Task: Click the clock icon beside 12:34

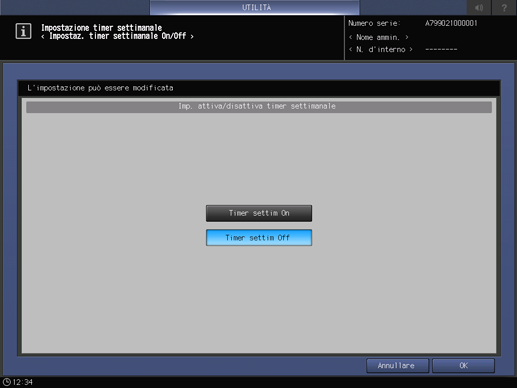Action: 7,382
